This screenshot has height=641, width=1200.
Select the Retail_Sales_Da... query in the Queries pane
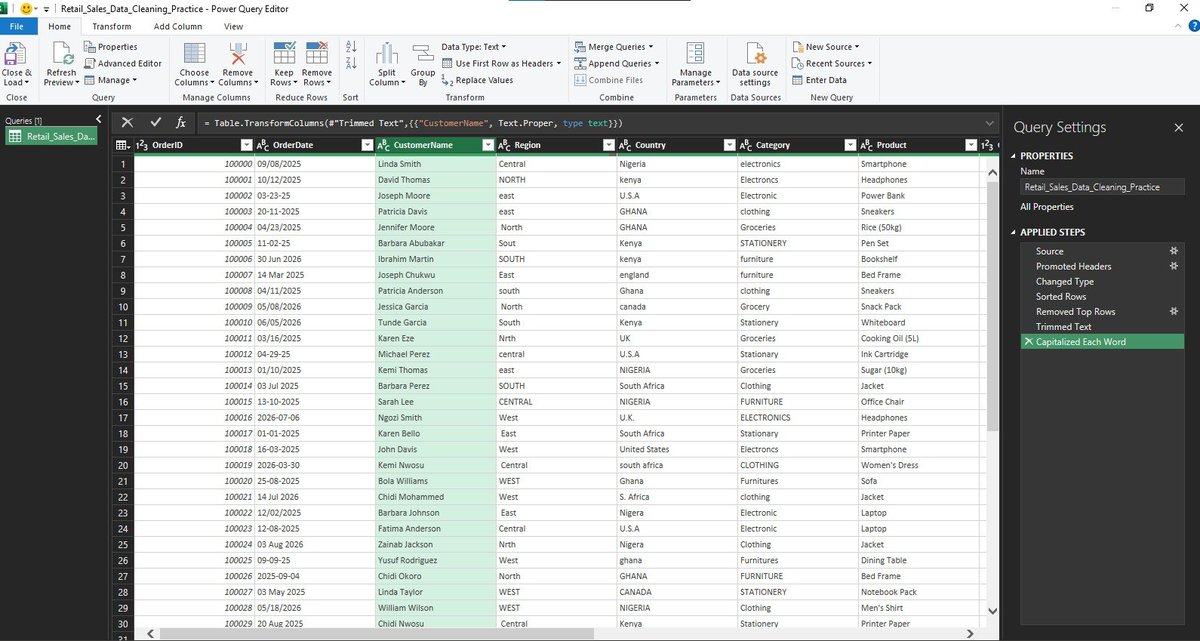point(52,136)
